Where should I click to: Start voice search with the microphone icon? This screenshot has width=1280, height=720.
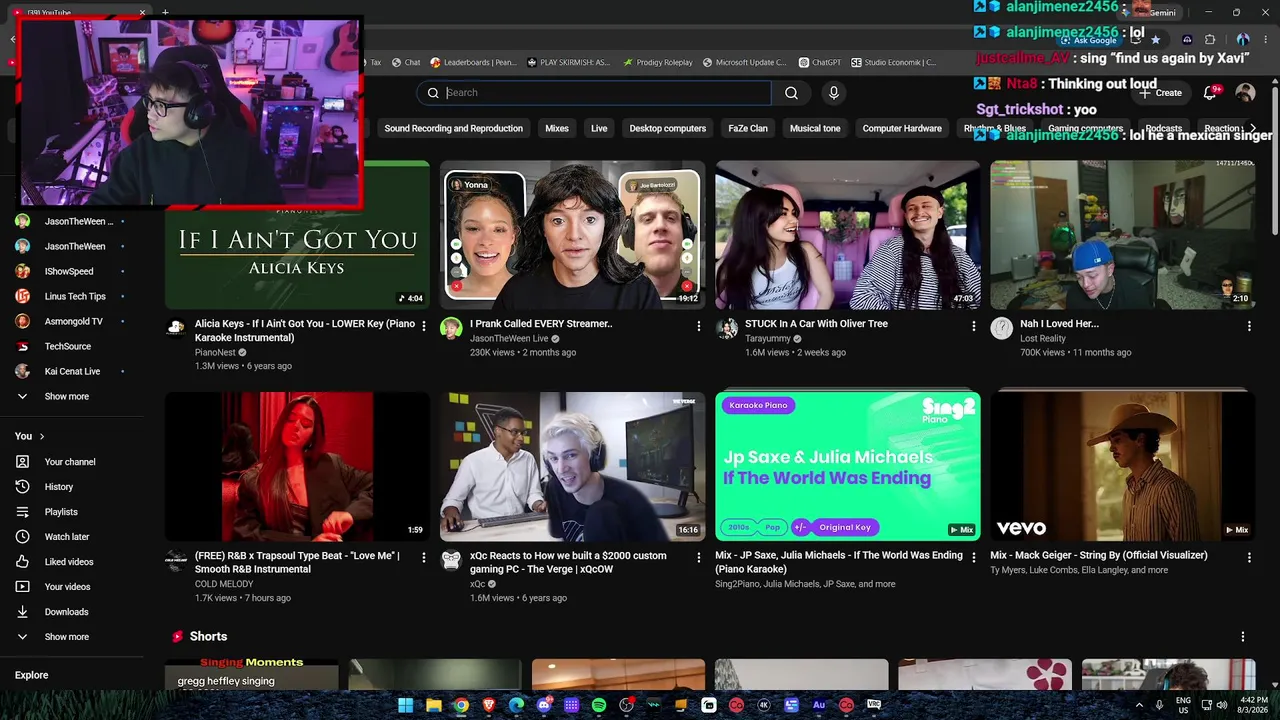(x=834, y=93)
